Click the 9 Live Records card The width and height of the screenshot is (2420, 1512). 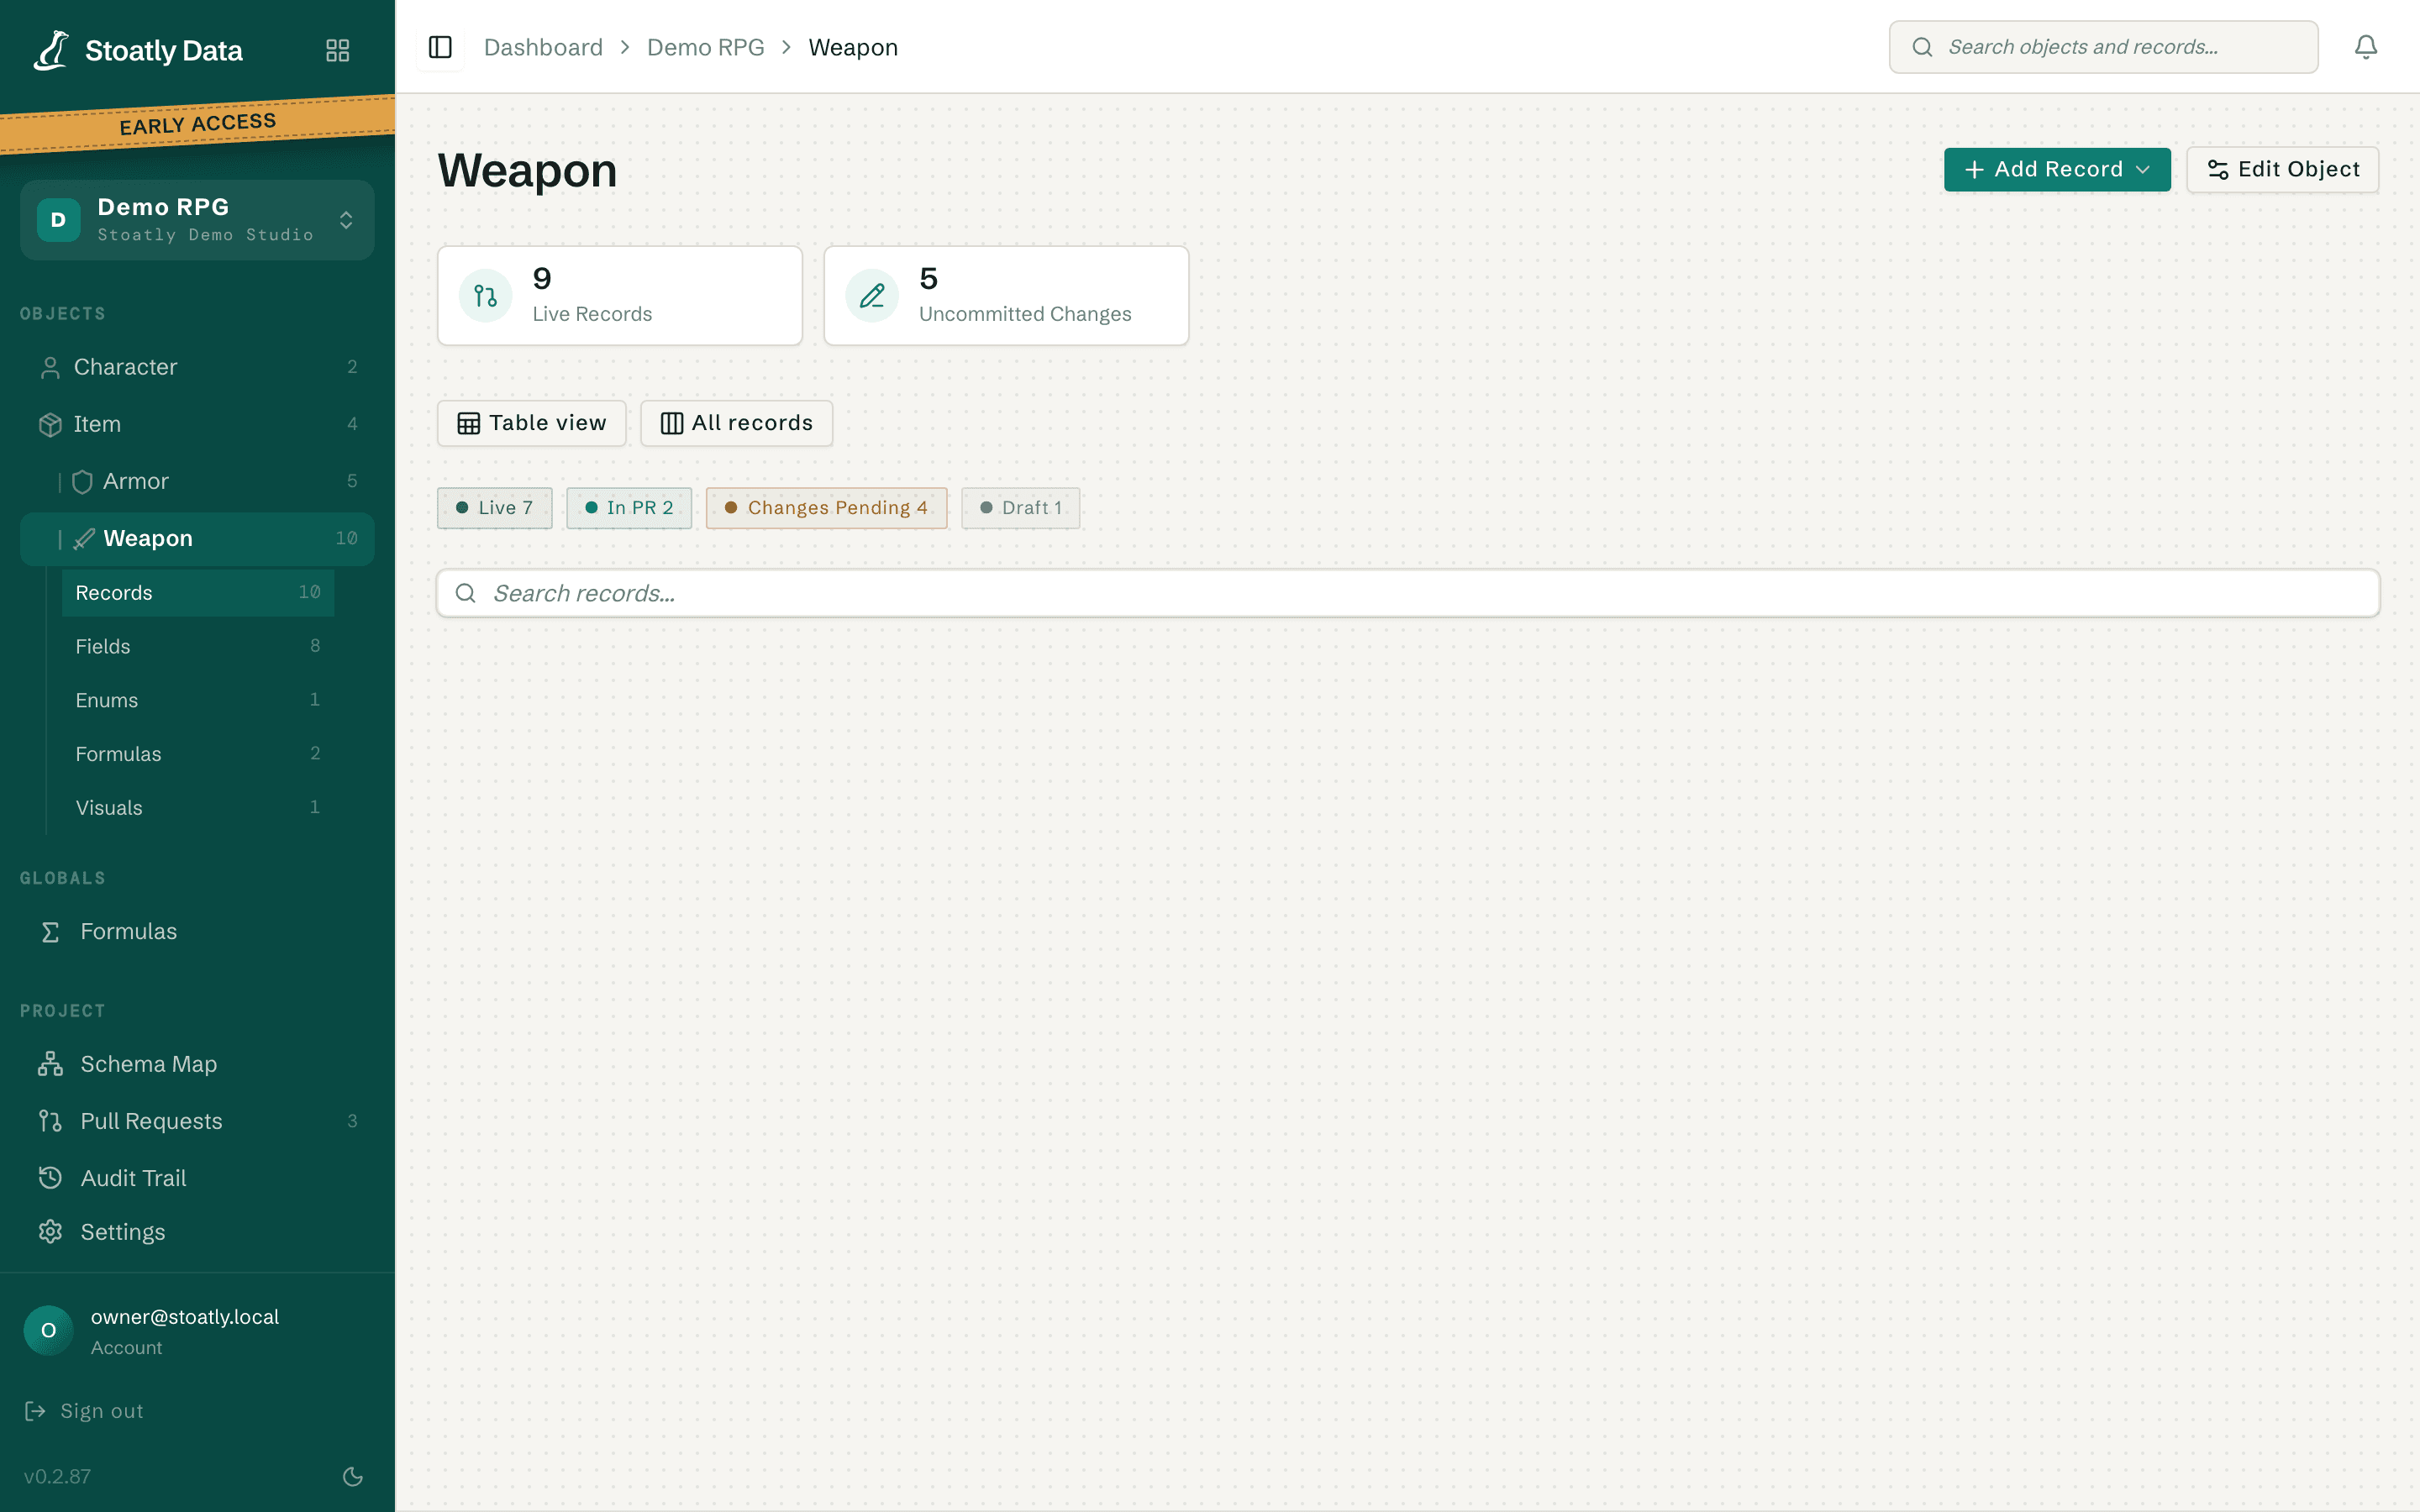[x=620, y=296]
